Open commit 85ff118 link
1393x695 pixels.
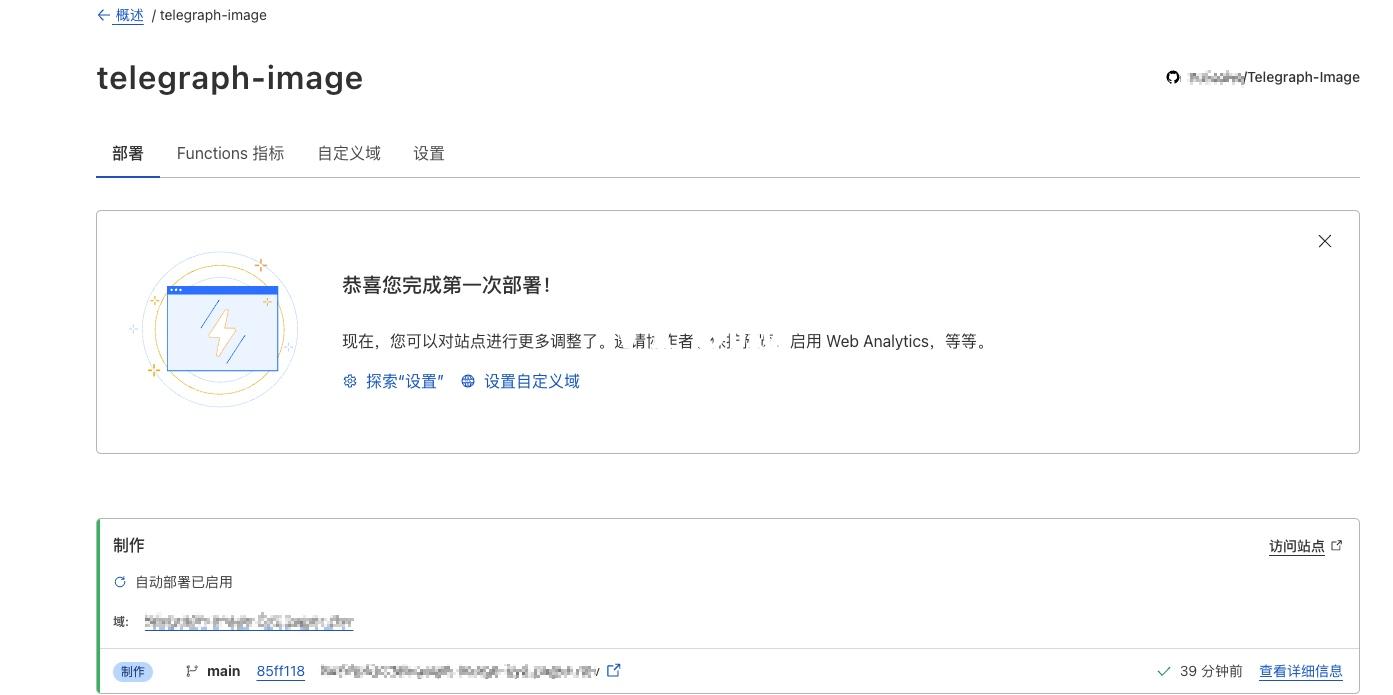[281, 671]
